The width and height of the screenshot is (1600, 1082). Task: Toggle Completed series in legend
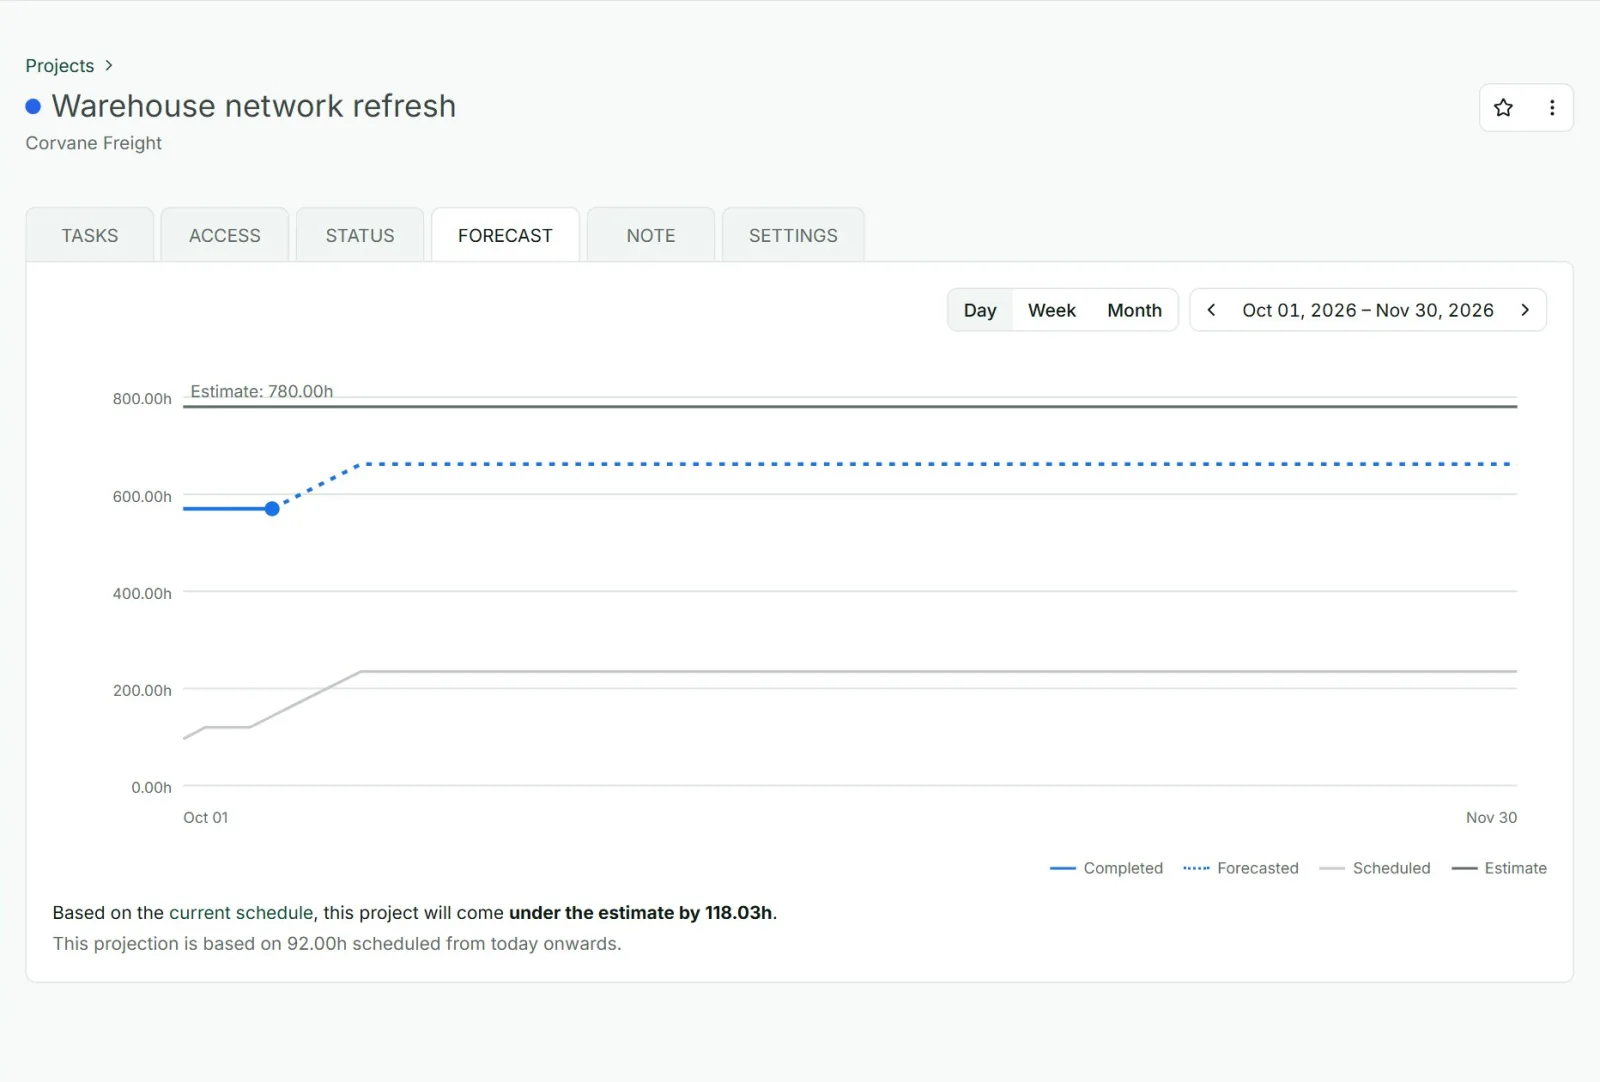[1106, 868]
